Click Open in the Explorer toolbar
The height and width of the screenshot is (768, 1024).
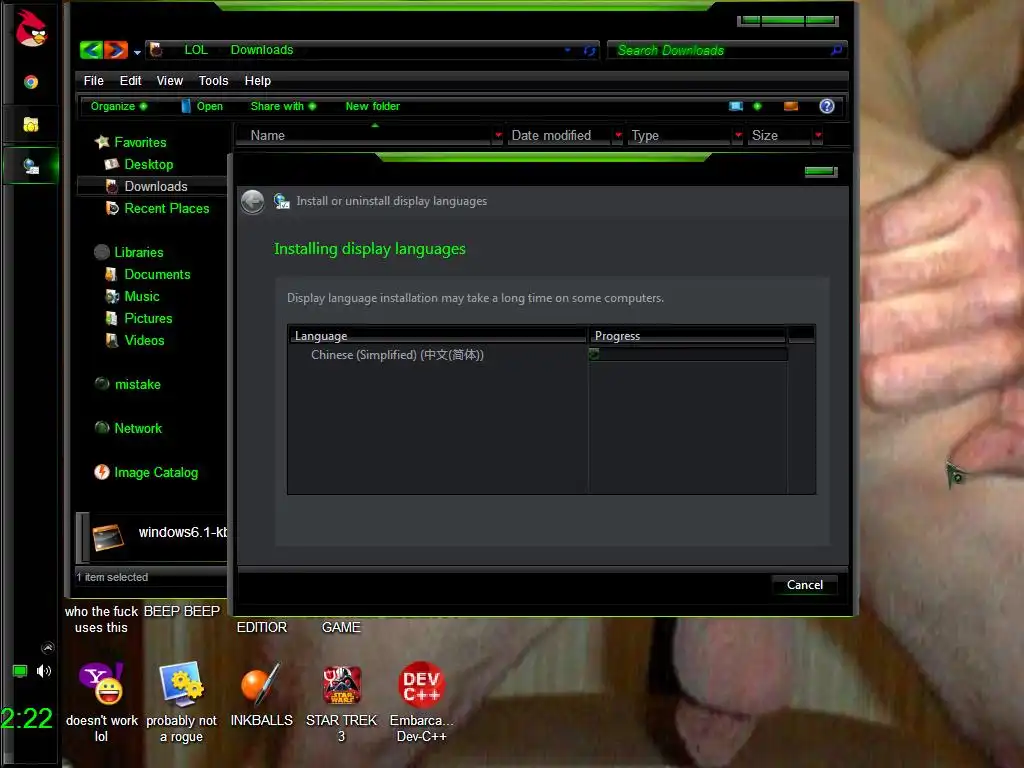pos(202,106)
